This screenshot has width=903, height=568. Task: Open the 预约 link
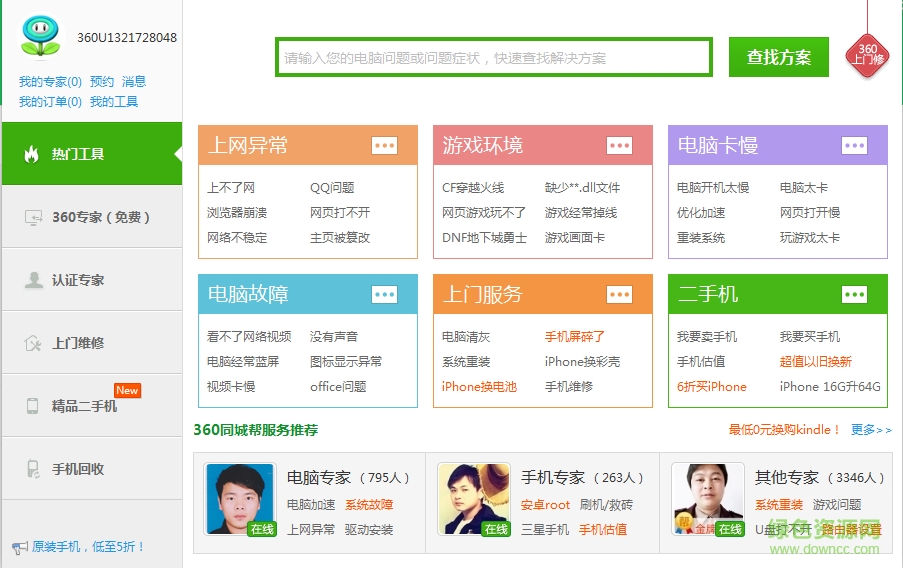(x=102, y=81)
